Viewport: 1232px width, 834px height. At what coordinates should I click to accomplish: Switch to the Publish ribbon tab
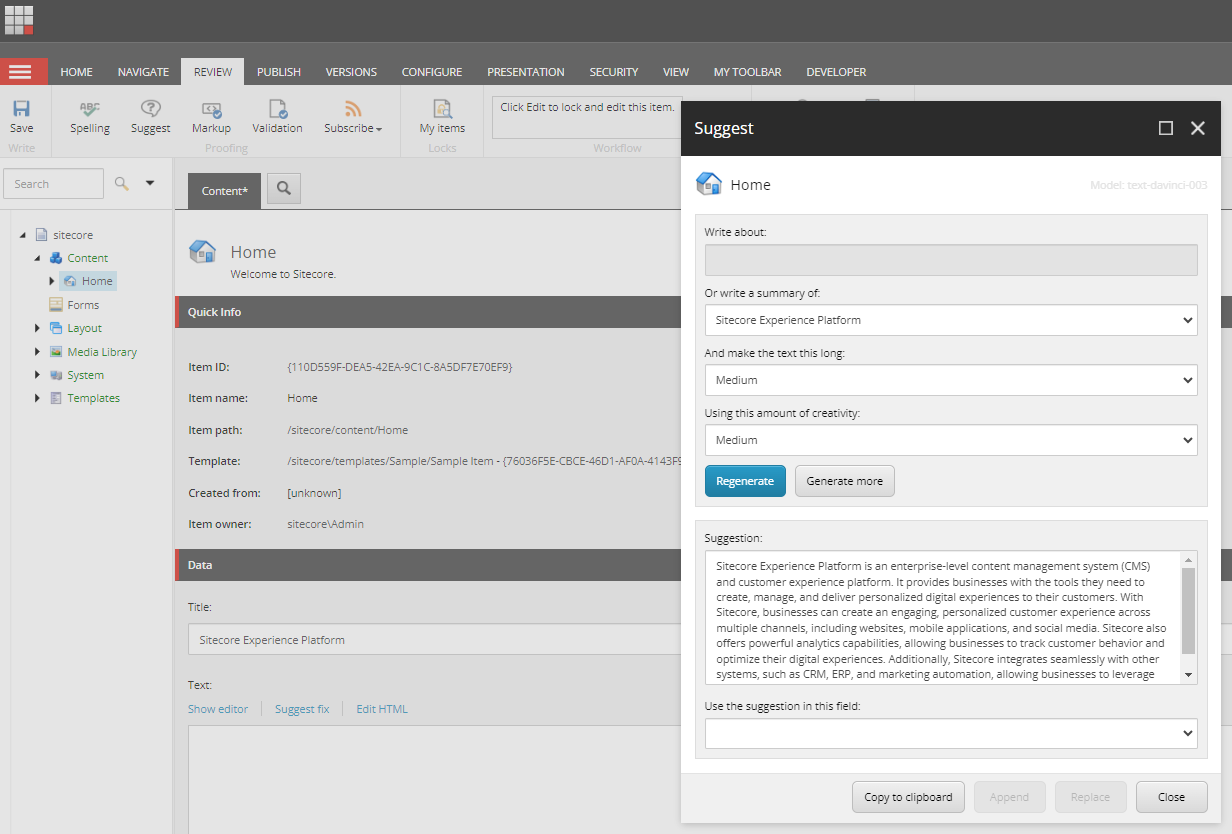point(278,72)
